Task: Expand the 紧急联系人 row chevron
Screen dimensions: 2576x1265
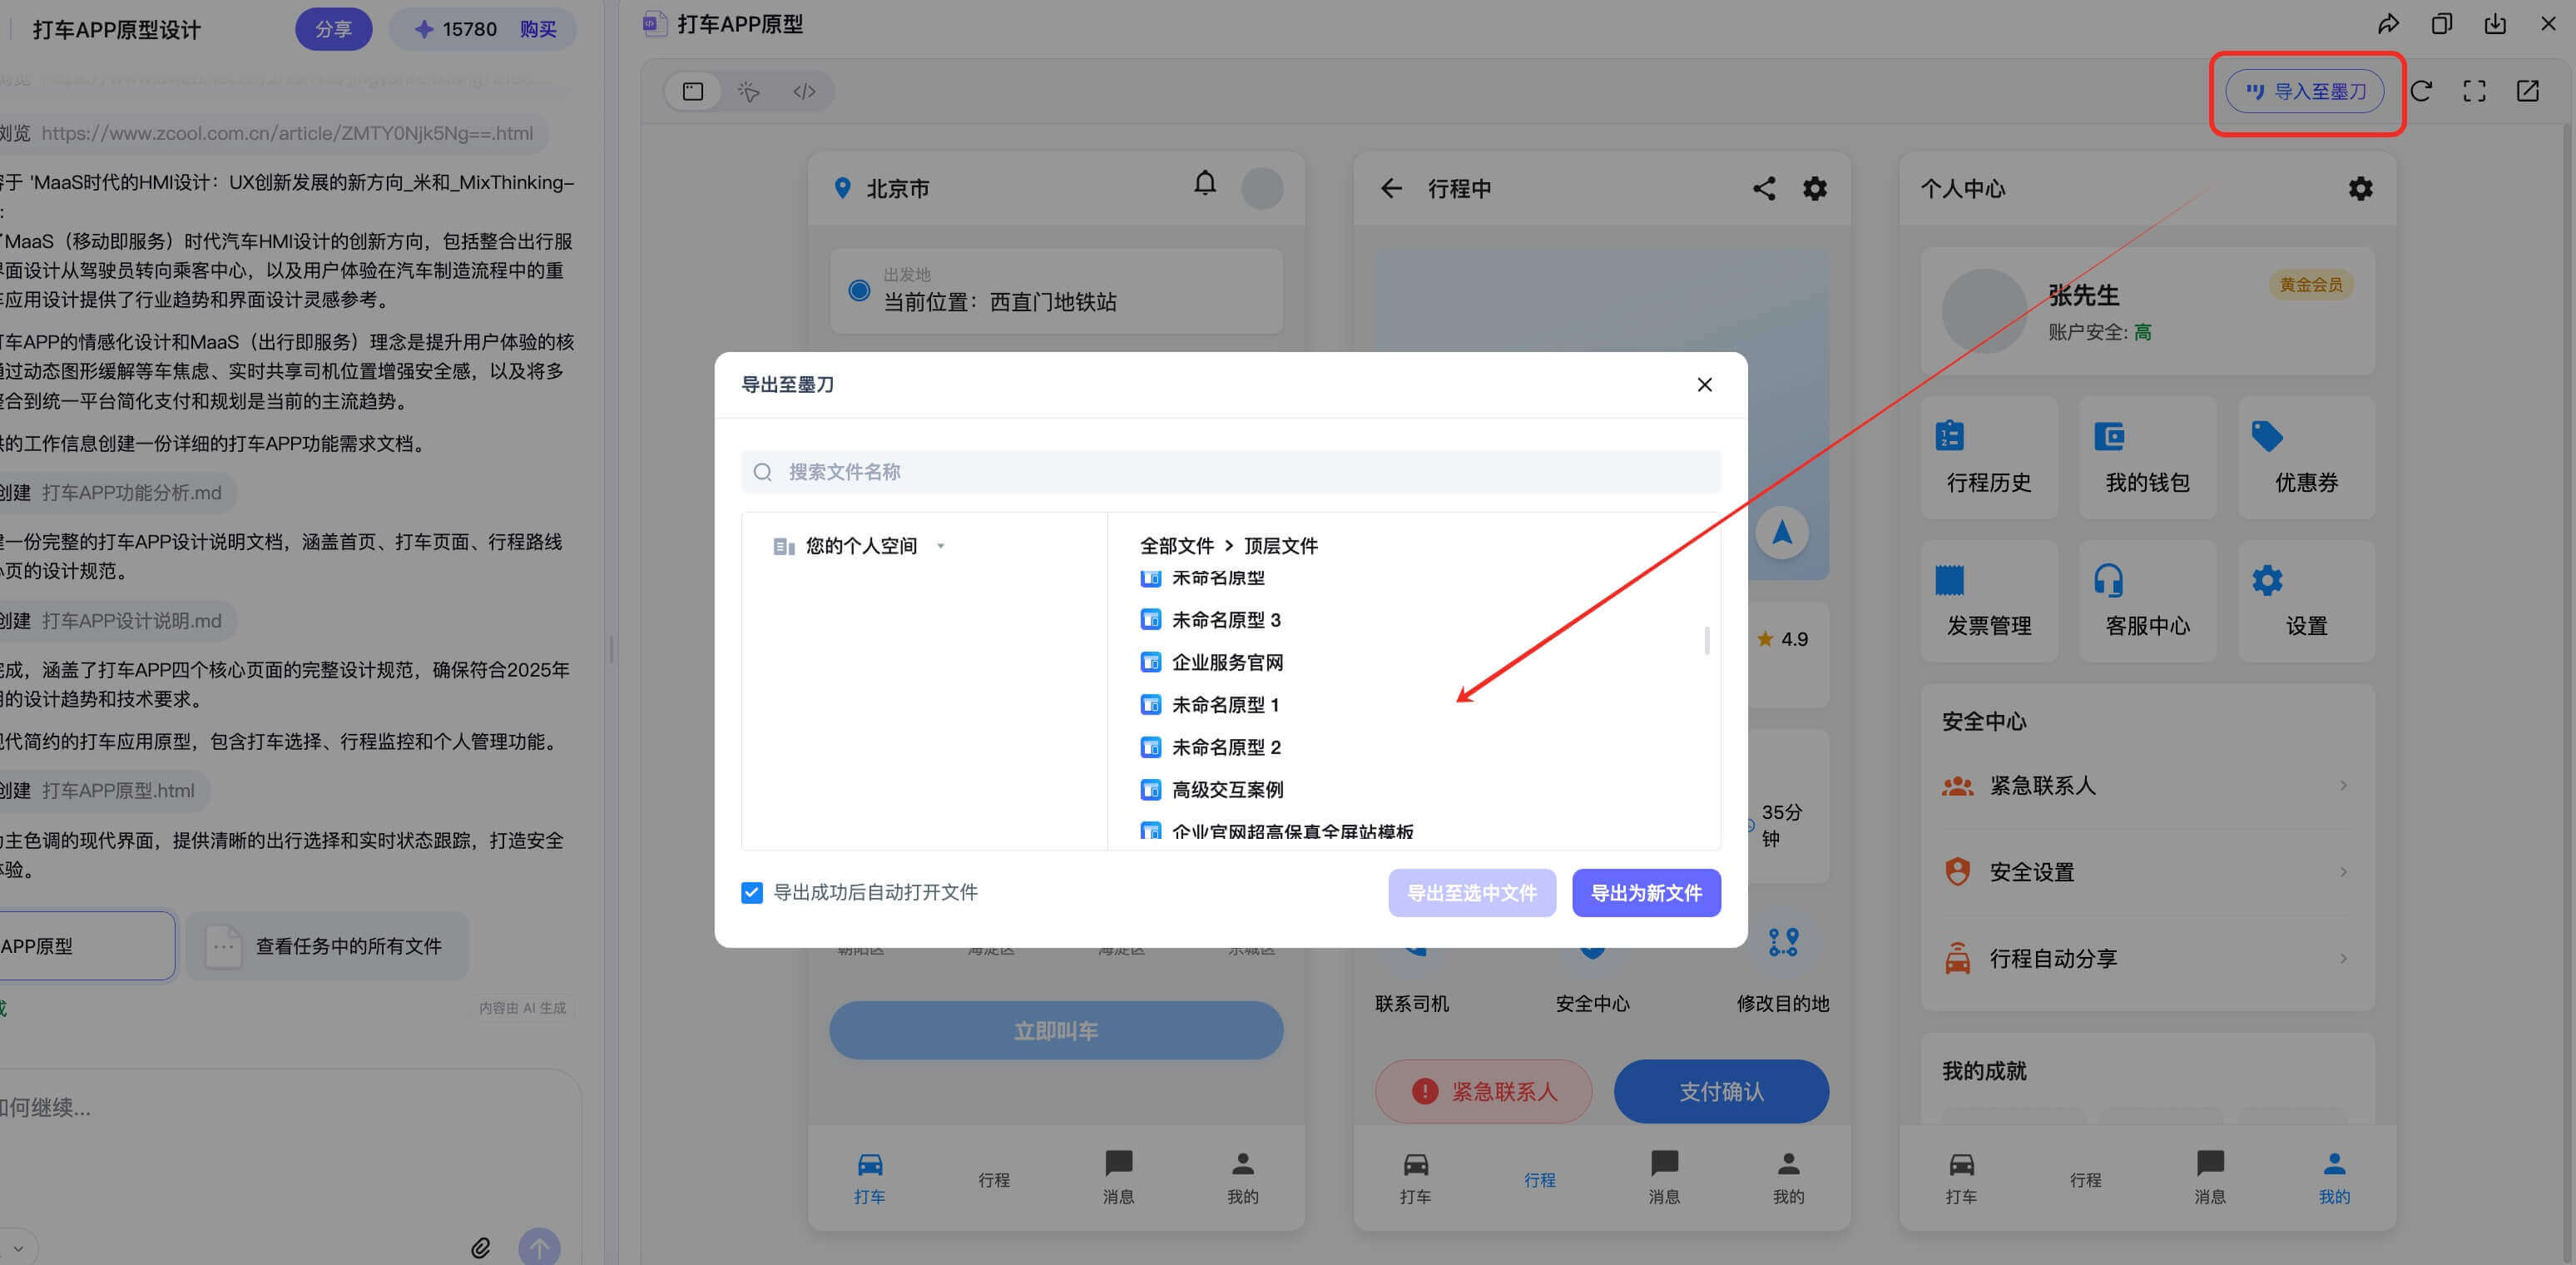Action: pos(2345,786)
